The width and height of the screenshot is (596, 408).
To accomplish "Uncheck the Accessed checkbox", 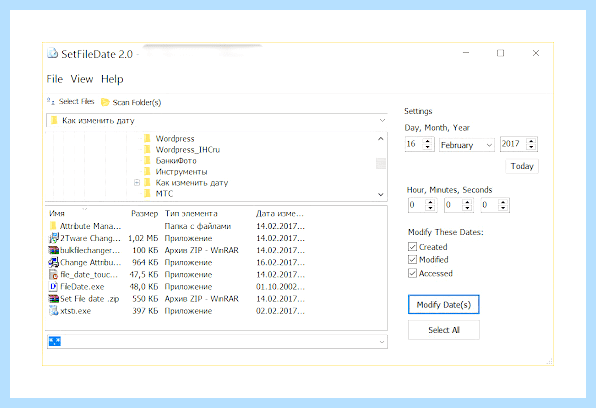I will [x=412, y=273].
